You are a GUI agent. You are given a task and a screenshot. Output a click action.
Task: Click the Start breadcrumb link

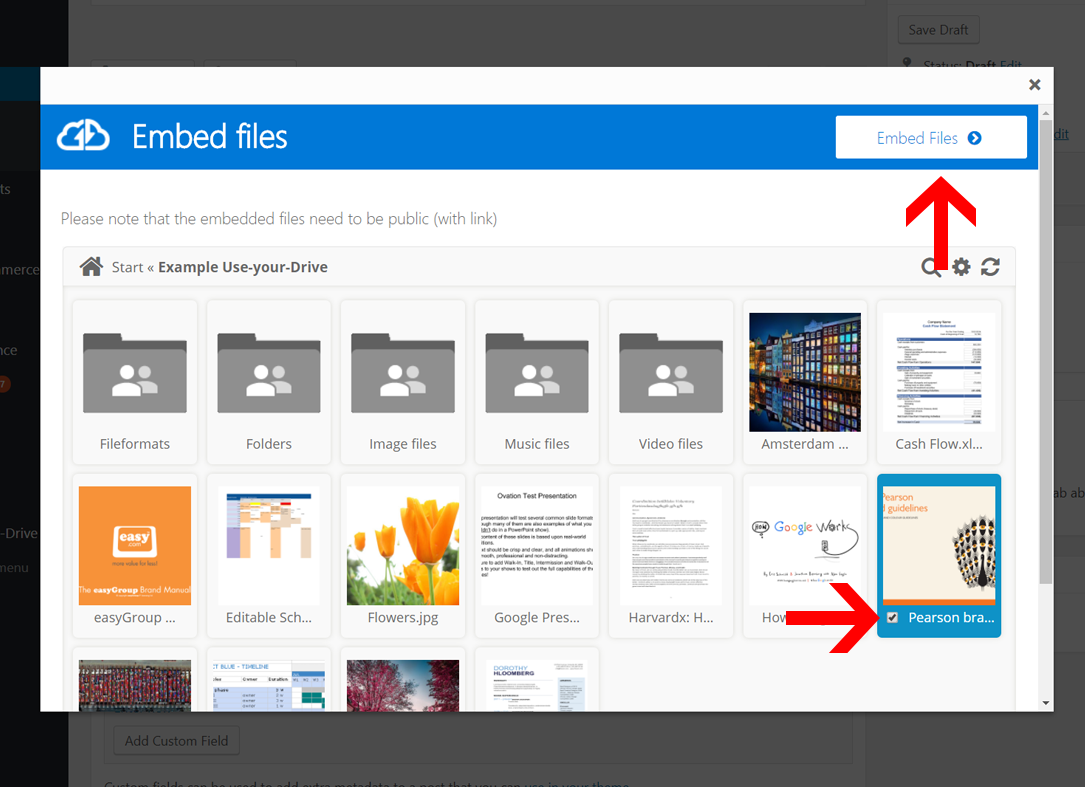point(127,267)
